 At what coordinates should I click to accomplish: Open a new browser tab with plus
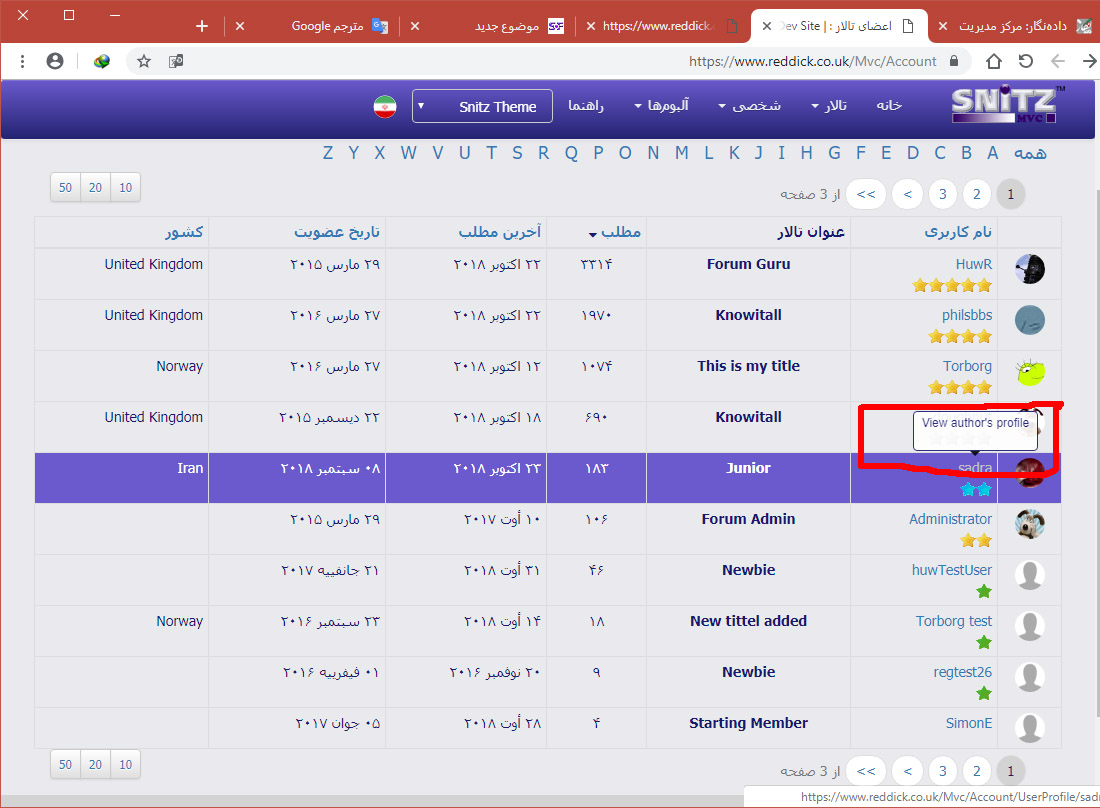pos(202,26)
